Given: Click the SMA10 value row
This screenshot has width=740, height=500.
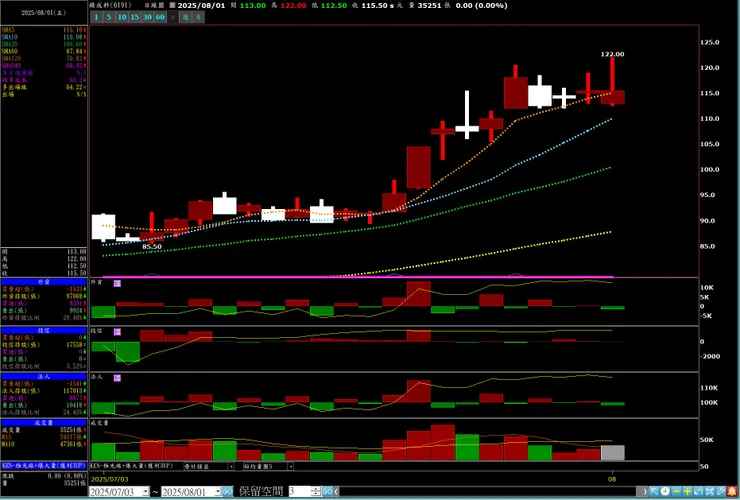Looking at the screenshot, I should 44,37.
